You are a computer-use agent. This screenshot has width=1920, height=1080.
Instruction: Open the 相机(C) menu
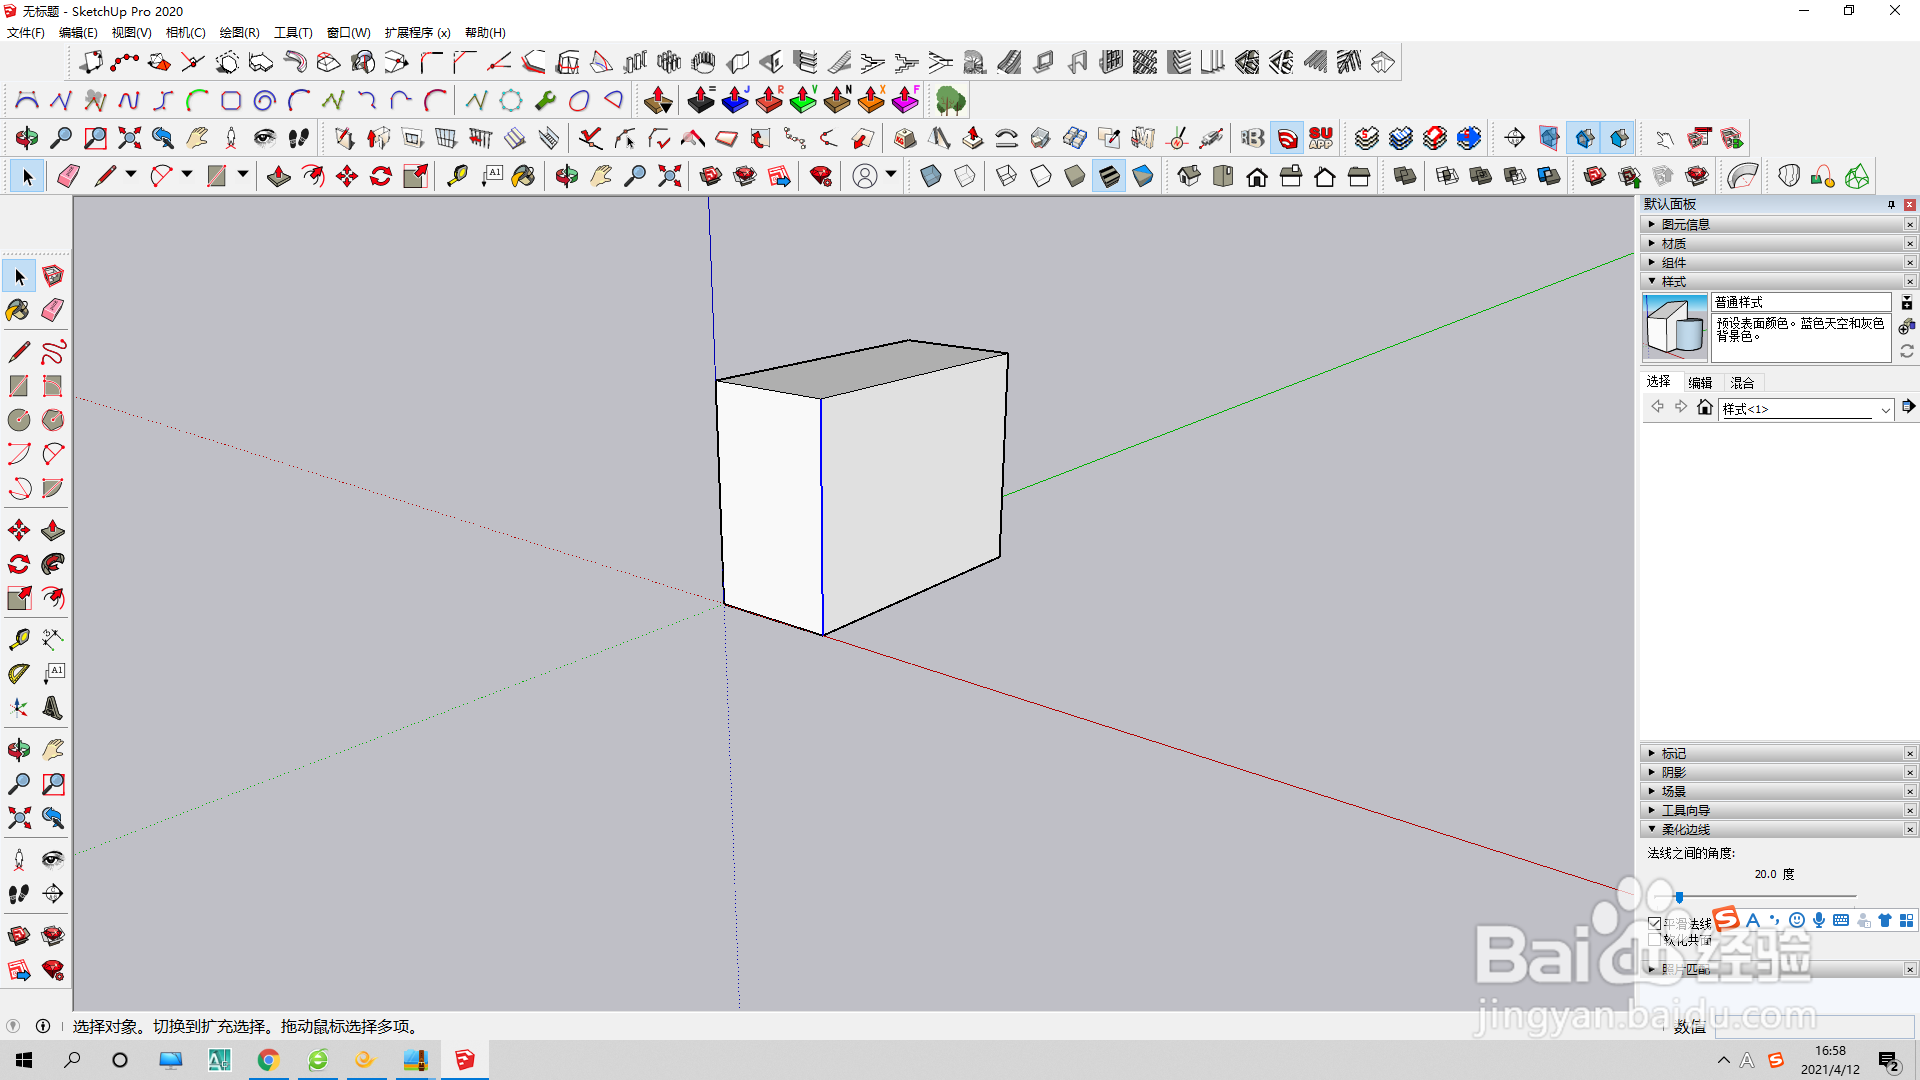(x=185, y=33)
